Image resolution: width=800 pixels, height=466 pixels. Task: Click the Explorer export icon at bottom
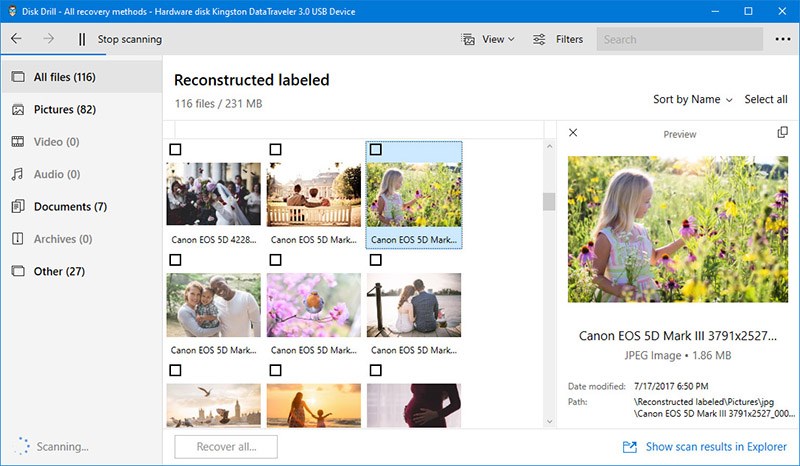630,447
